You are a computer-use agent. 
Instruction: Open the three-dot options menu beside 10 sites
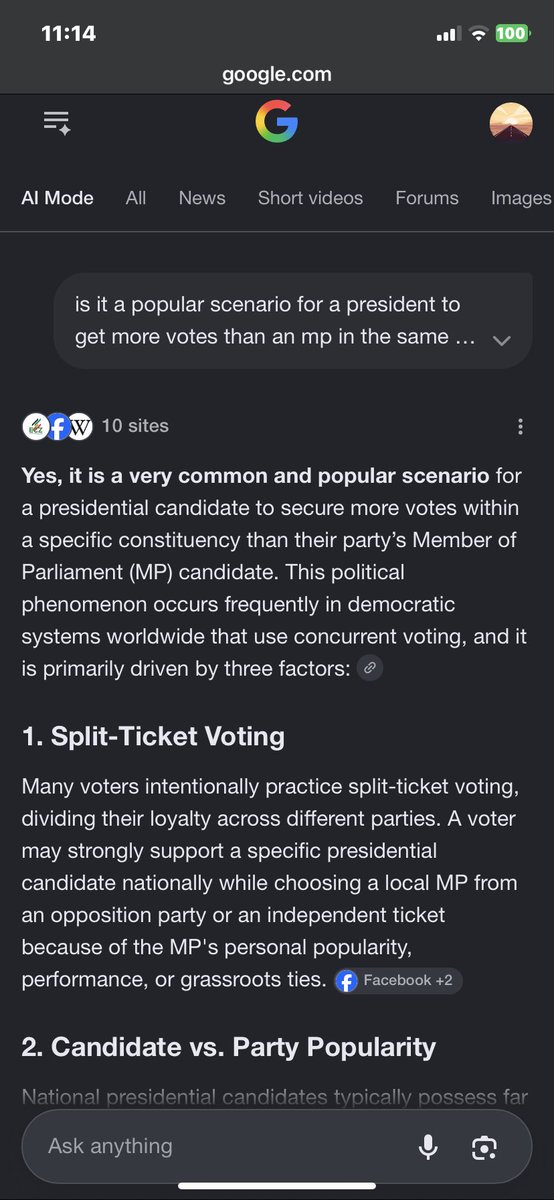pos(520,427)
